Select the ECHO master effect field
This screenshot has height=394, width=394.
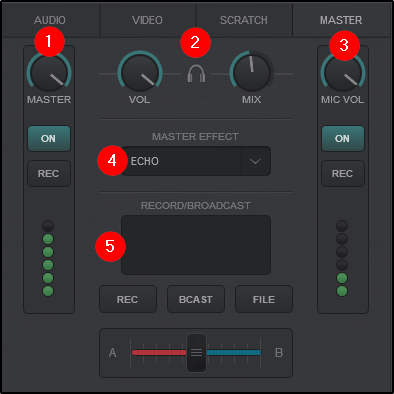click(182, 161)
